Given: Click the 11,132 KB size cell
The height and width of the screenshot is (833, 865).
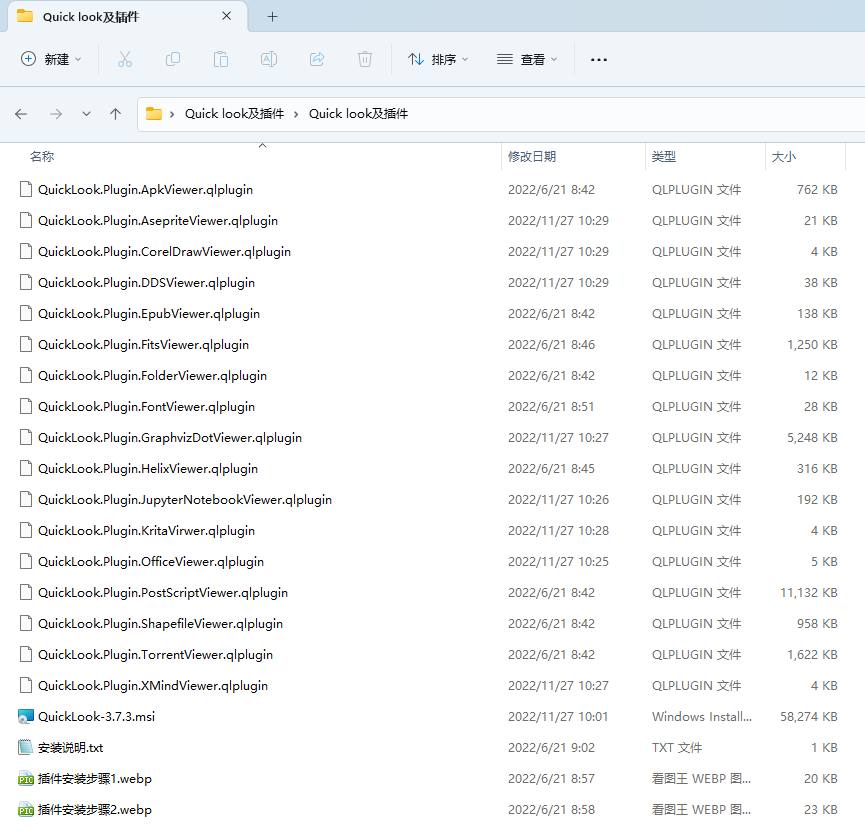Looking at the screenshot, I should tap(809, 592).
